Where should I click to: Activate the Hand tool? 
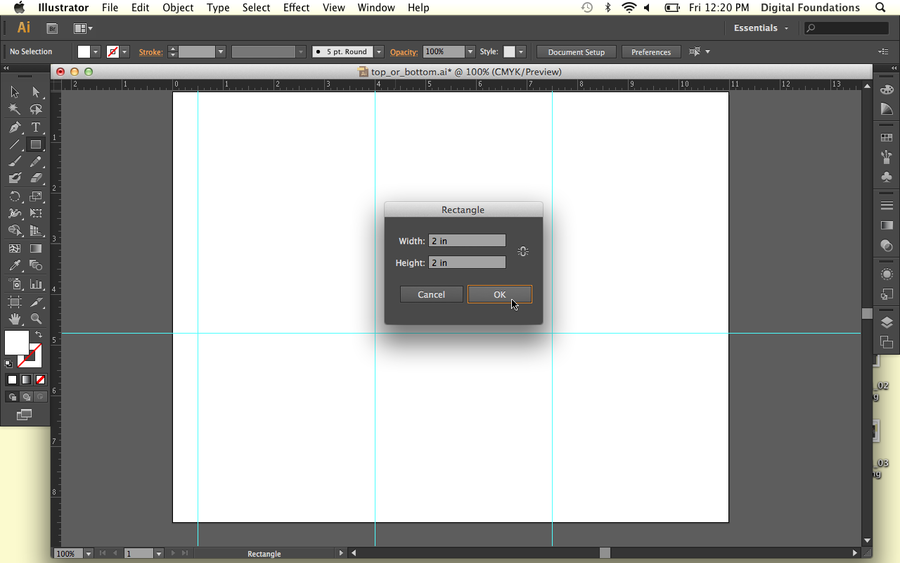(14, 319)
